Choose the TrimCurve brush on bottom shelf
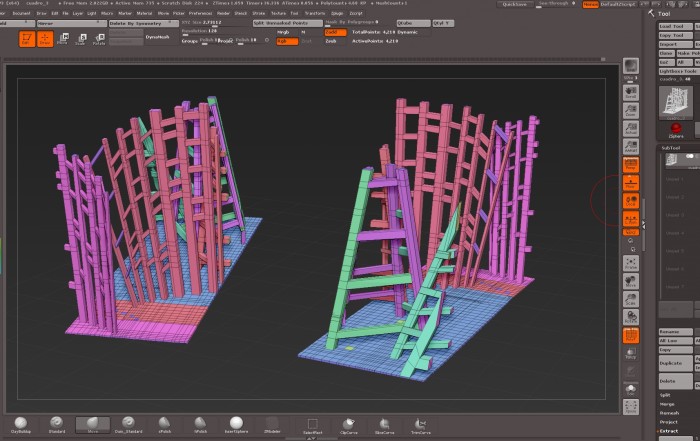700x441 pixels. pyautogui.click(x=421, y=424)
